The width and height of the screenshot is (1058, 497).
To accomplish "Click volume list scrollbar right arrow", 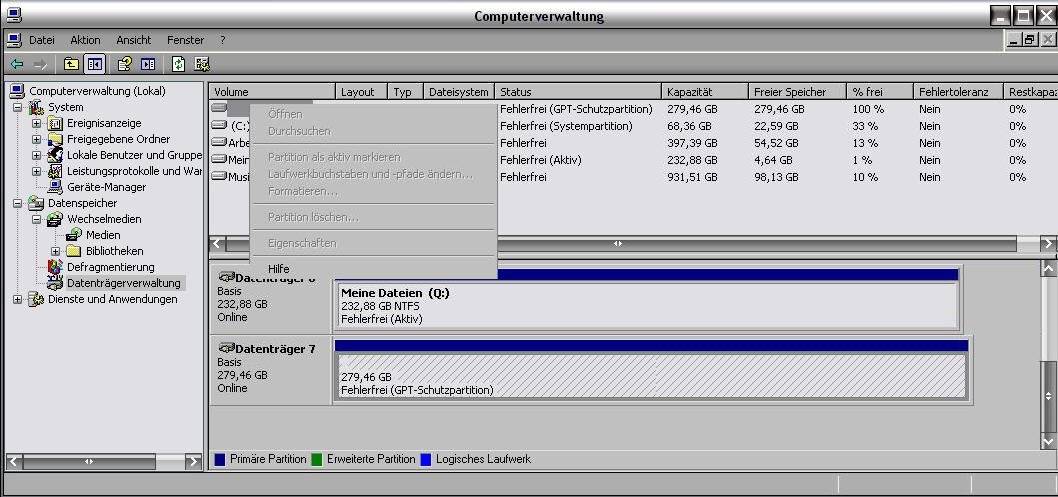I will pyautogui.click(x=1048, y=243).
